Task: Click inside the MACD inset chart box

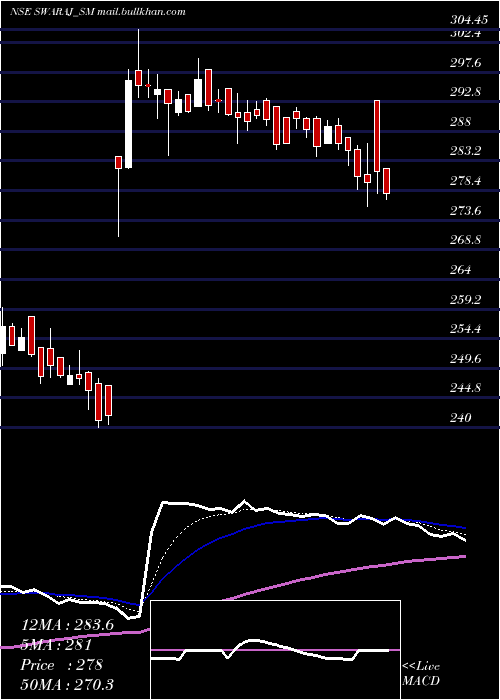Action: tap(275, 650)
